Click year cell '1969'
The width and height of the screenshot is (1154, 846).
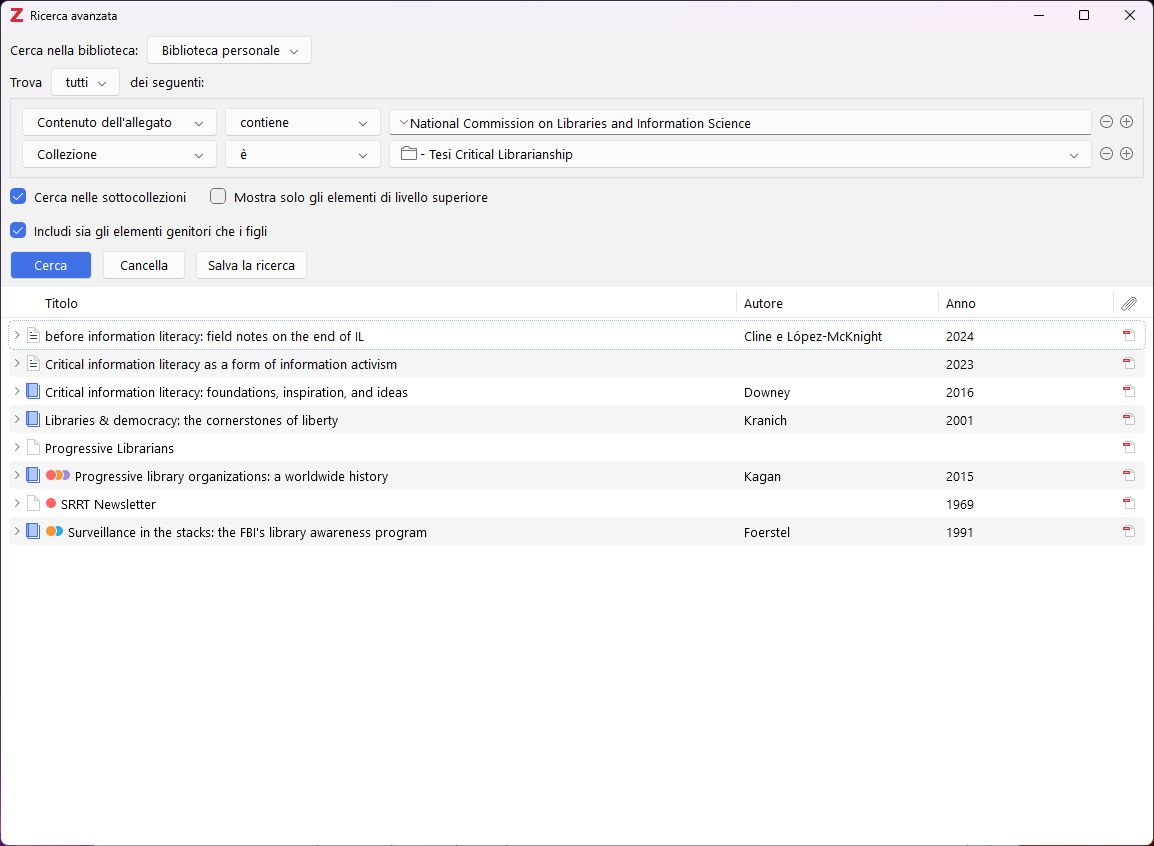click(960, 504)
